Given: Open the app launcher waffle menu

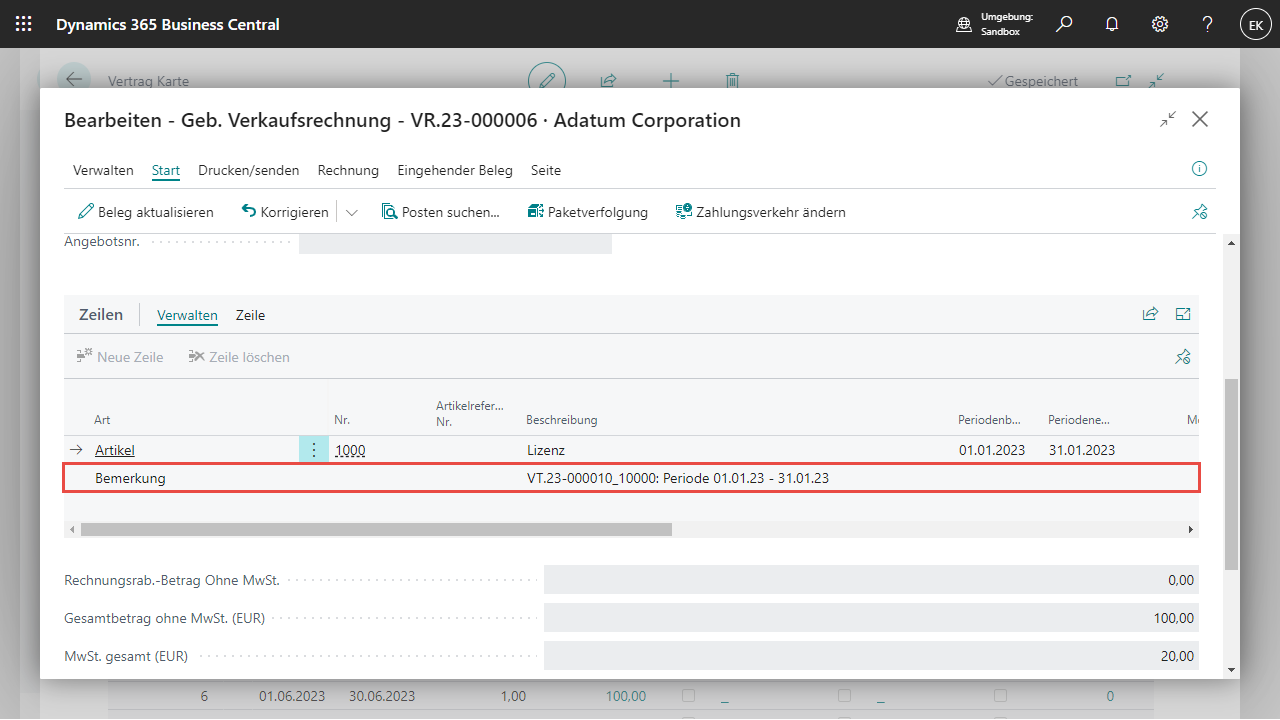Looking at the screenshot, I should [24, 24].
